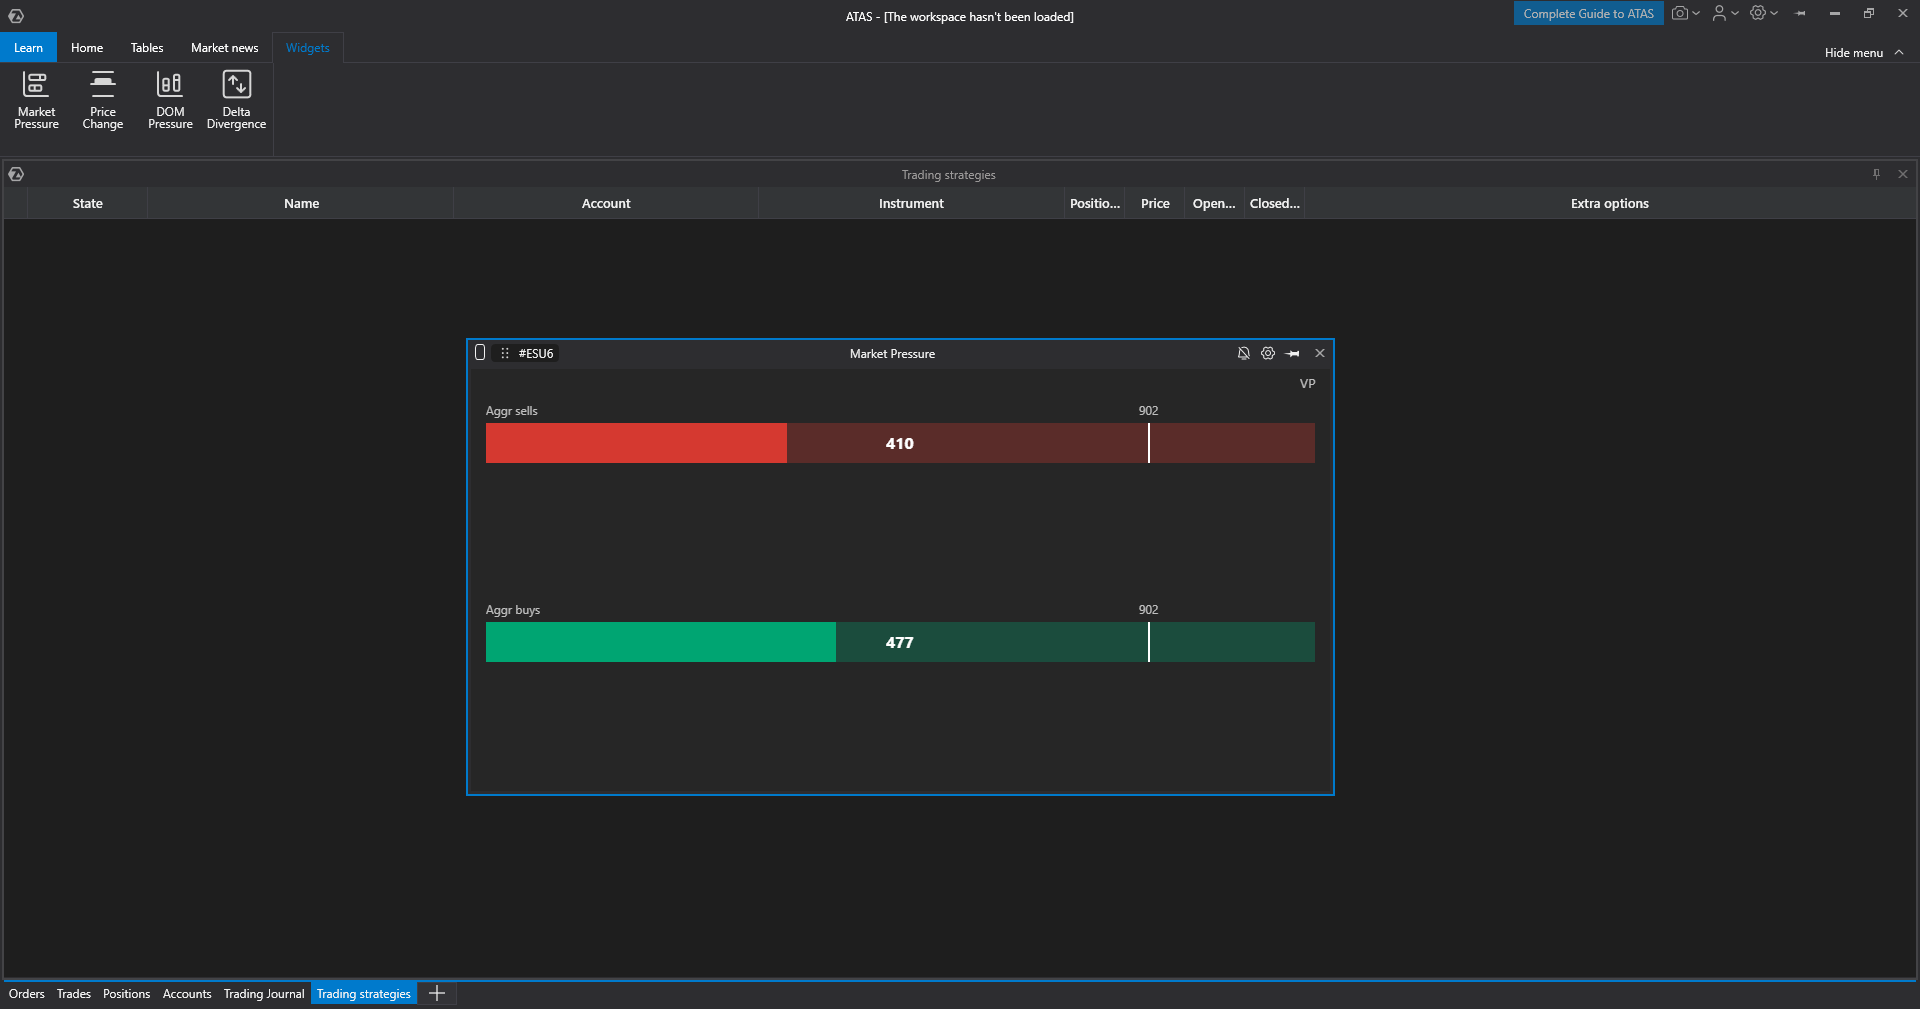
Task: Open the Delta Divergence widget
Action: click(236, 100)
